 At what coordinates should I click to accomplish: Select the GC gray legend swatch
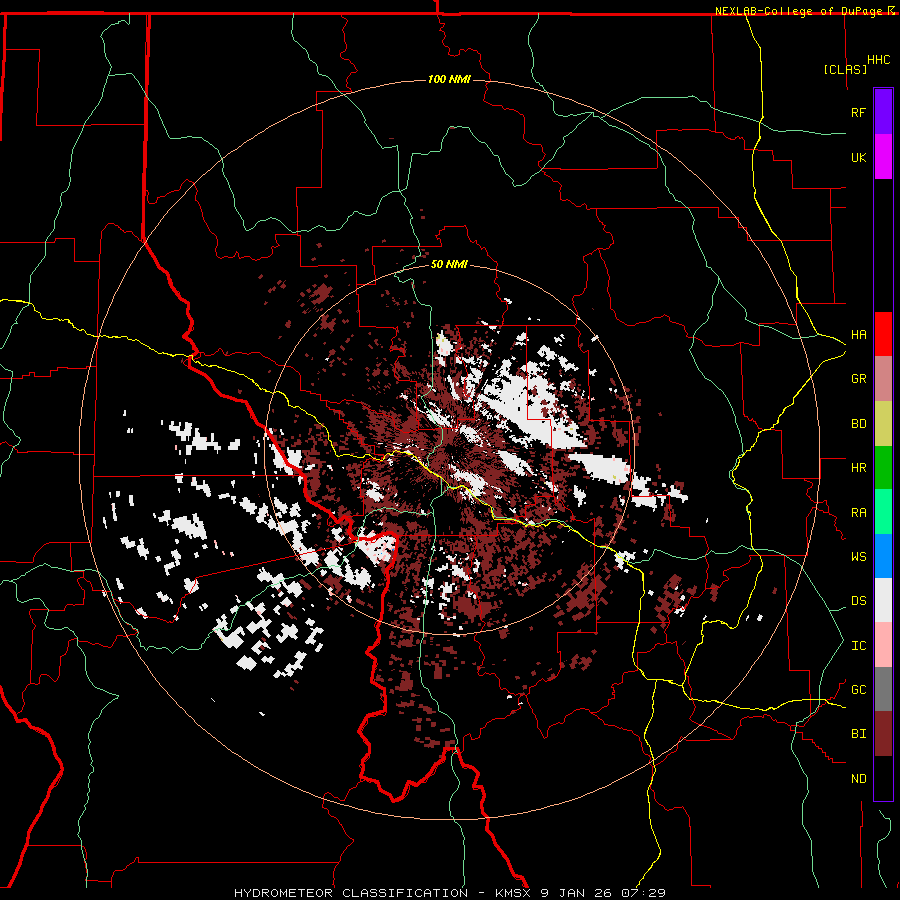[883, 689]
